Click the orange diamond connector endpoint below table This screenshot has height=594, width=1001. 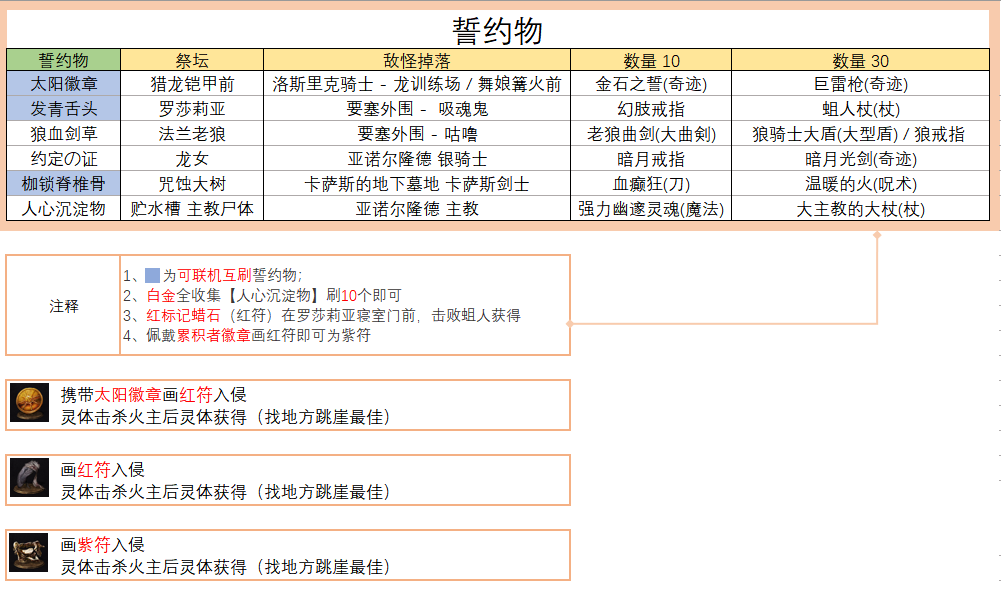pos(877,236)
